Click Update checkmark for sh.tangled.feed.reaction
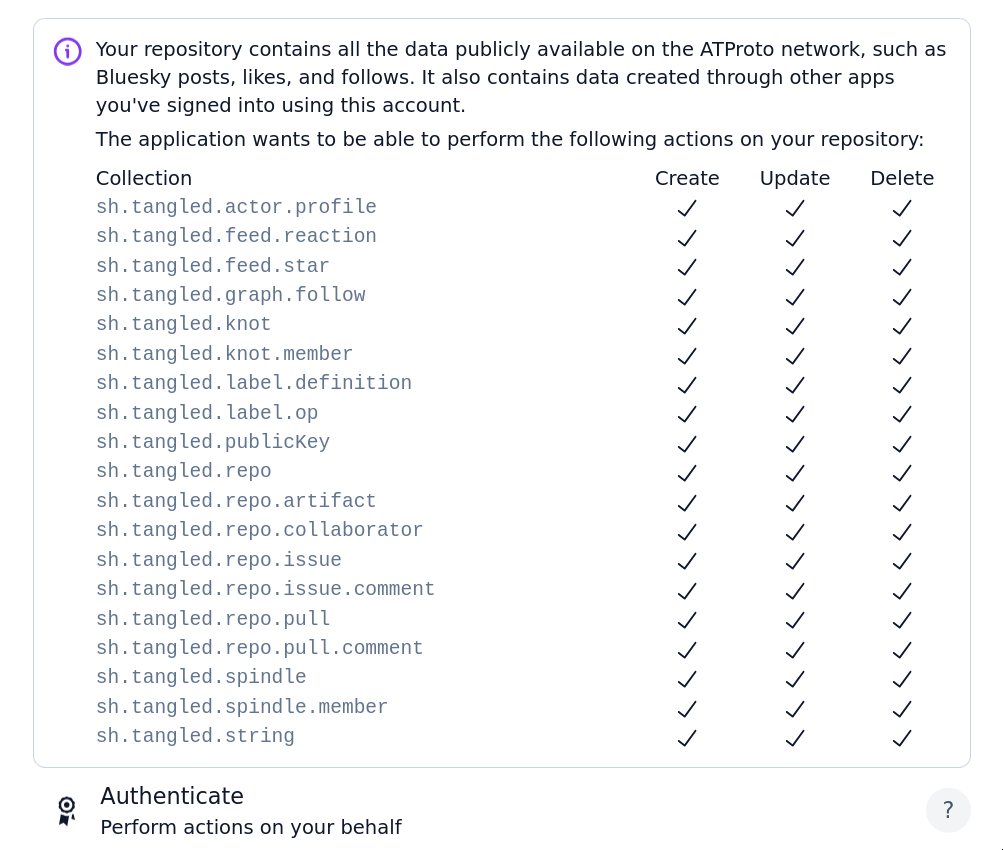 (795, 238)
